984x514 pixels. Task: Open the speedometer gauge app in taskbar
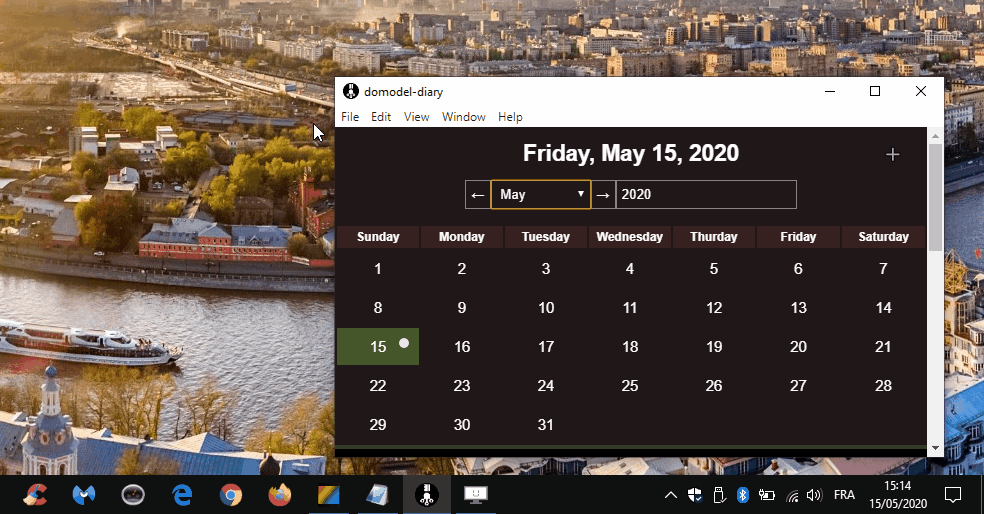pos(132,495)
